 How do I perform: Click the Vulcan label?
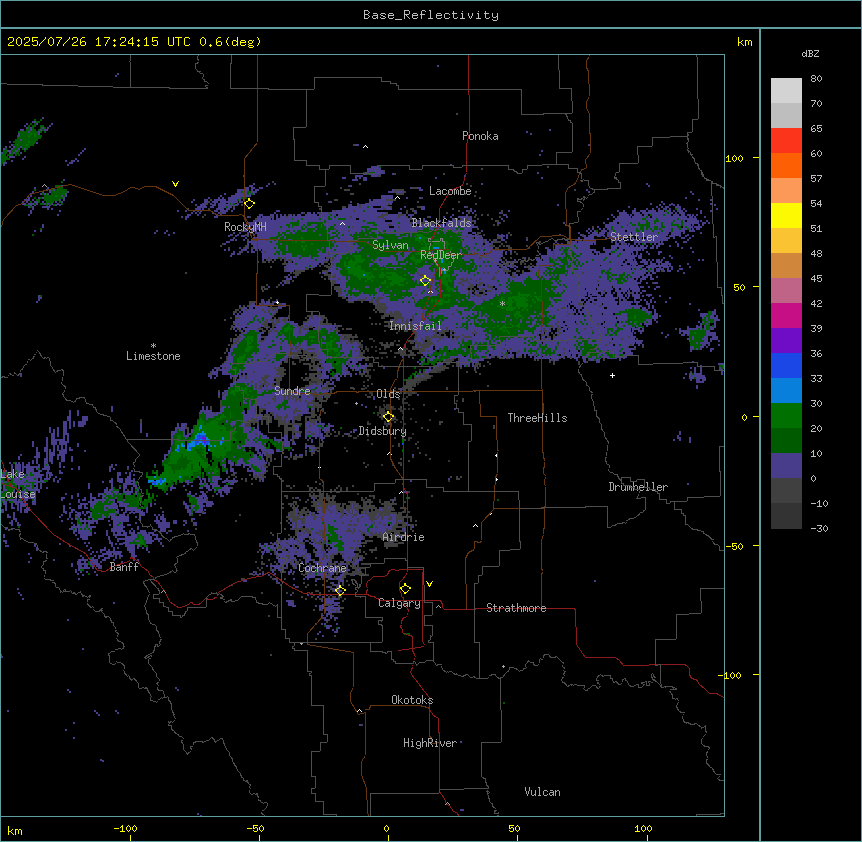pos(542,792)
